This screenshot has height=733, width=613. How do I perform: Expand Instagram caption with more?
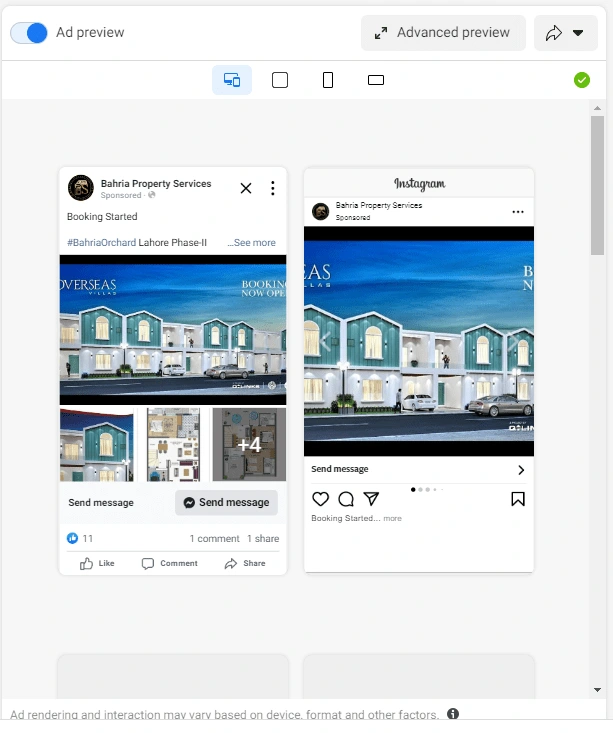[x=392, y=518]
